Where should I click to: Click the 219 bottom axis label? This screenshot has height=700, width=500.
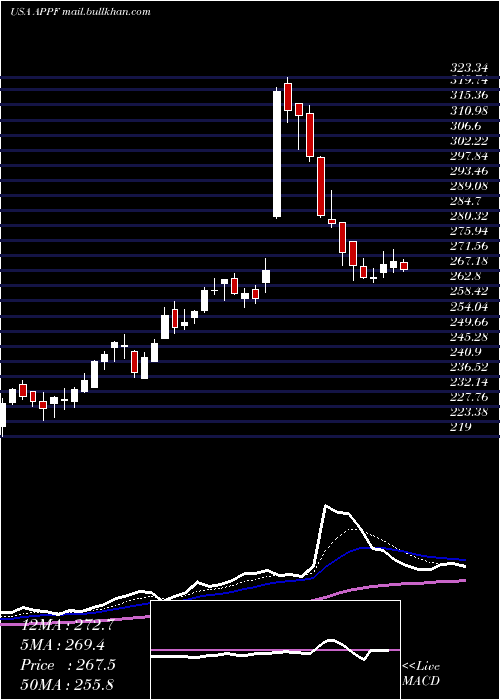tap(460, 427)
